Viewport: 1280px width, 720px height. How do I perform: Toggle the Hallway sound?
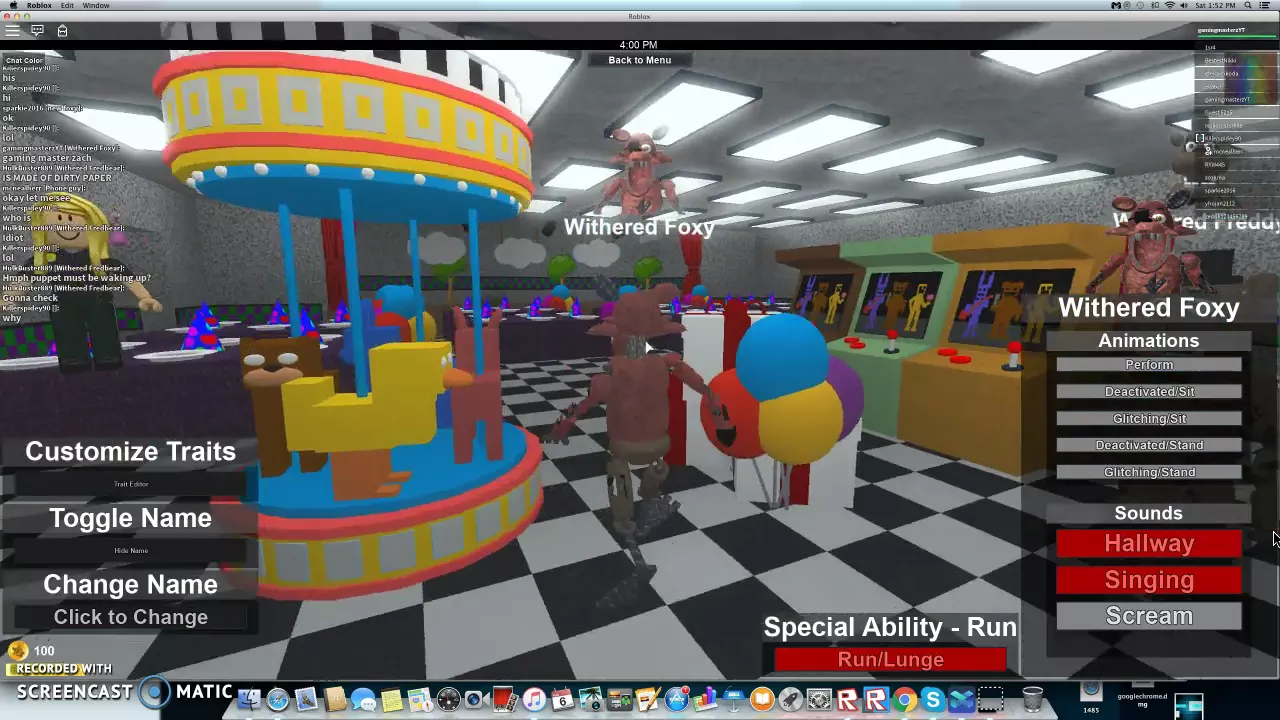1149,543
